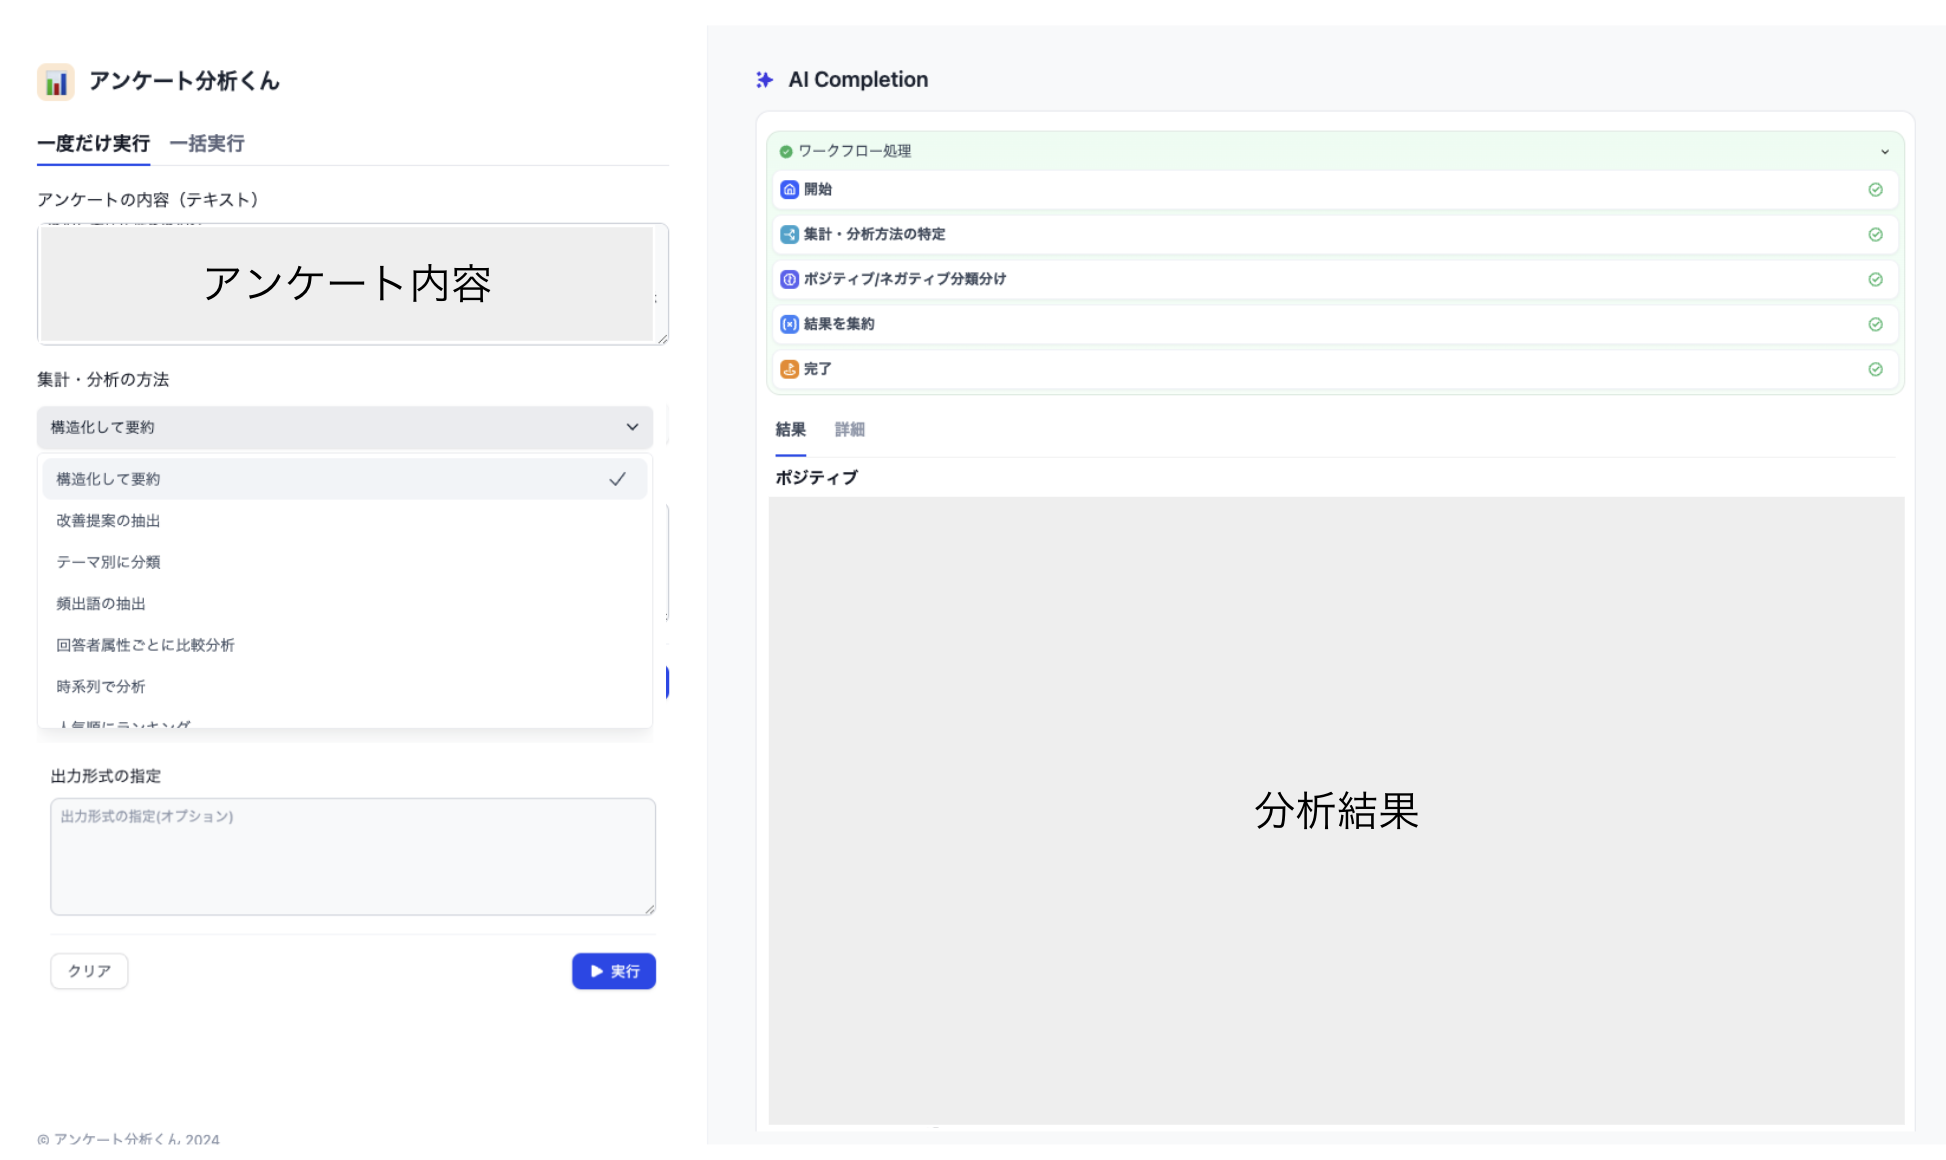This screenshot has width=1946, height=1160.
Task: Click the 結果を集約 node icon
Action: tap(789, 324)
